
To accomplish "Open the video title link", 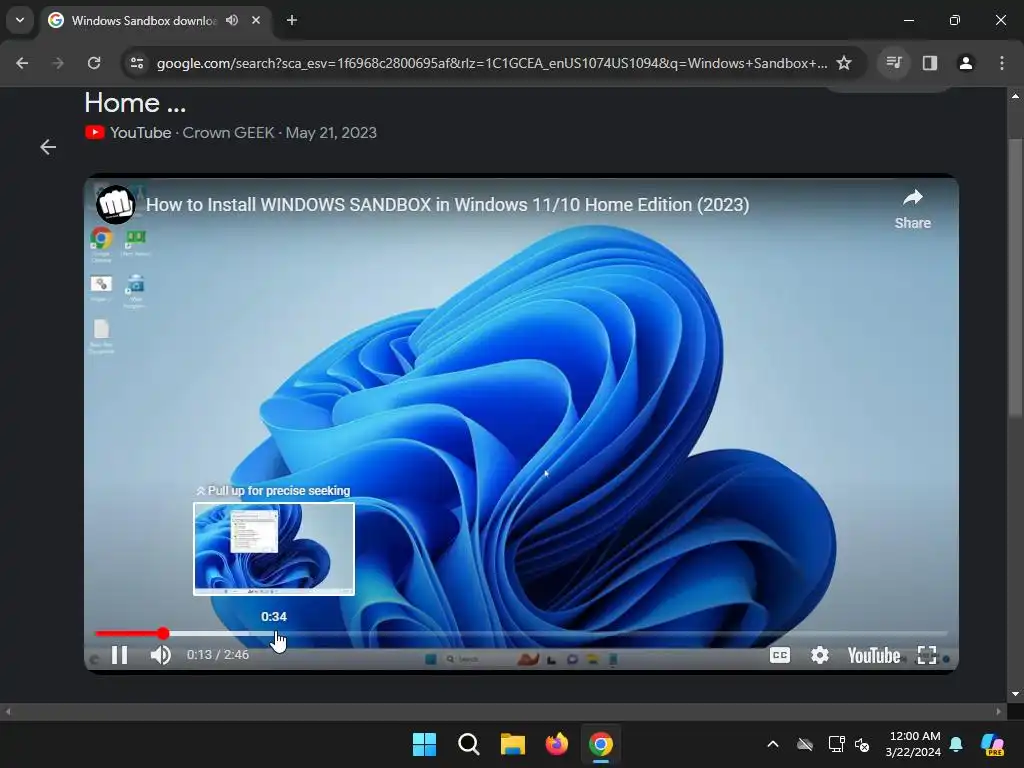I will 447,204.
